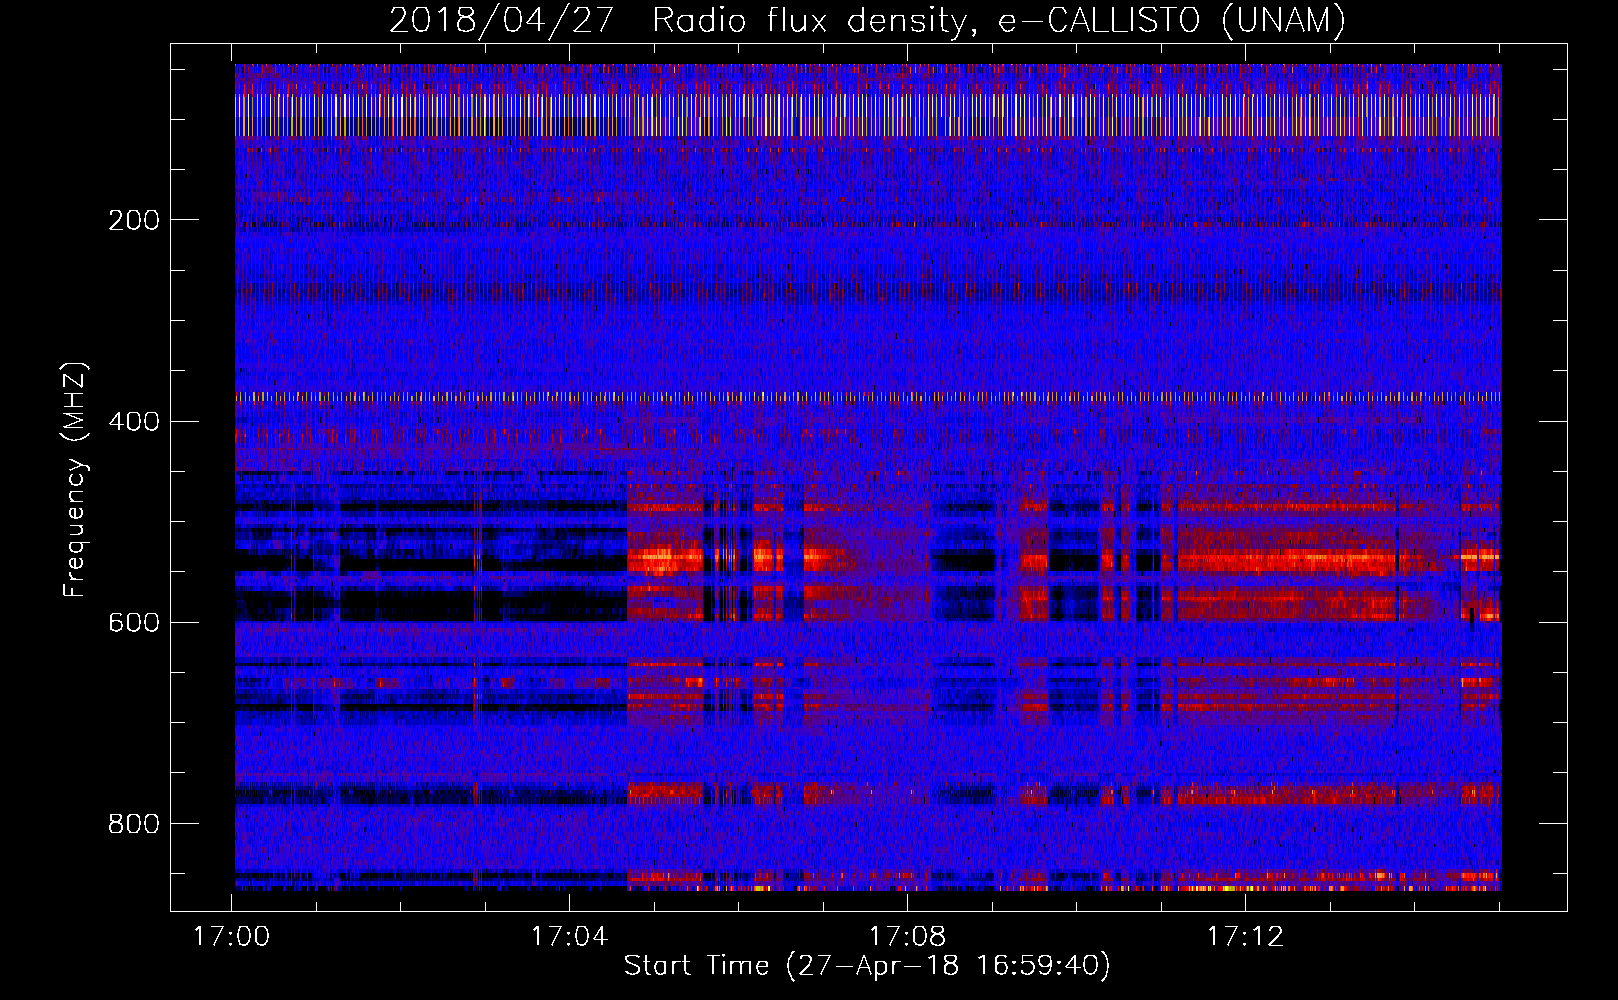Select the 'Frequency (MHZ)' y-axis label
1618x1000 pixels.
(x=75, y=480)
